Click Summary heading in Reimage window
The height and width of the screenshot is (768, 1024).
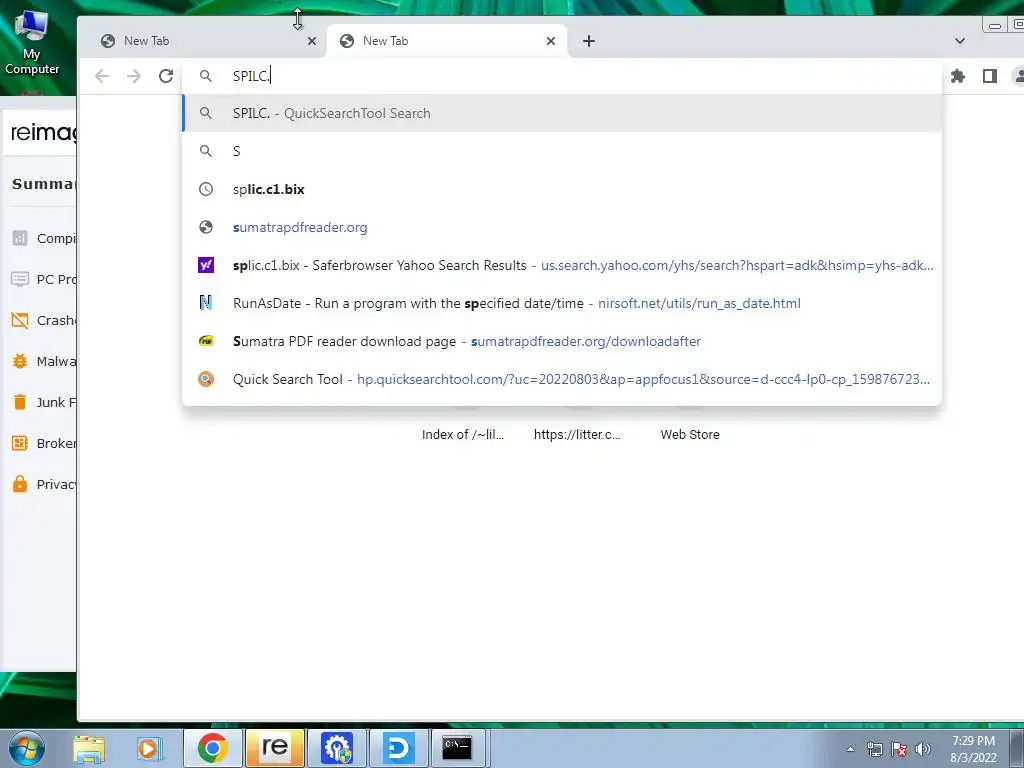click(44, 184)
